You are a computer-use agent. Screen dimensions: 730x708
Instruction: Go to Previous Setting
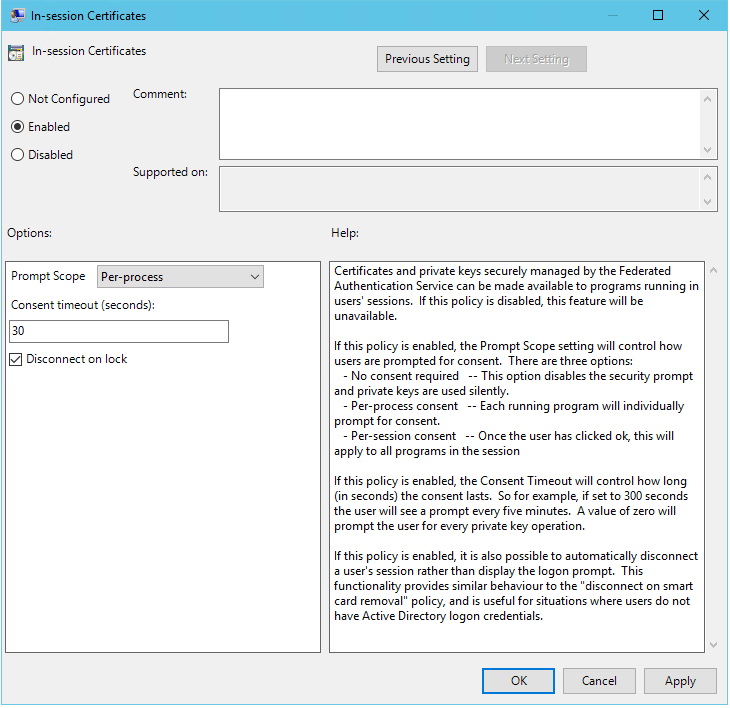(427, 59)
